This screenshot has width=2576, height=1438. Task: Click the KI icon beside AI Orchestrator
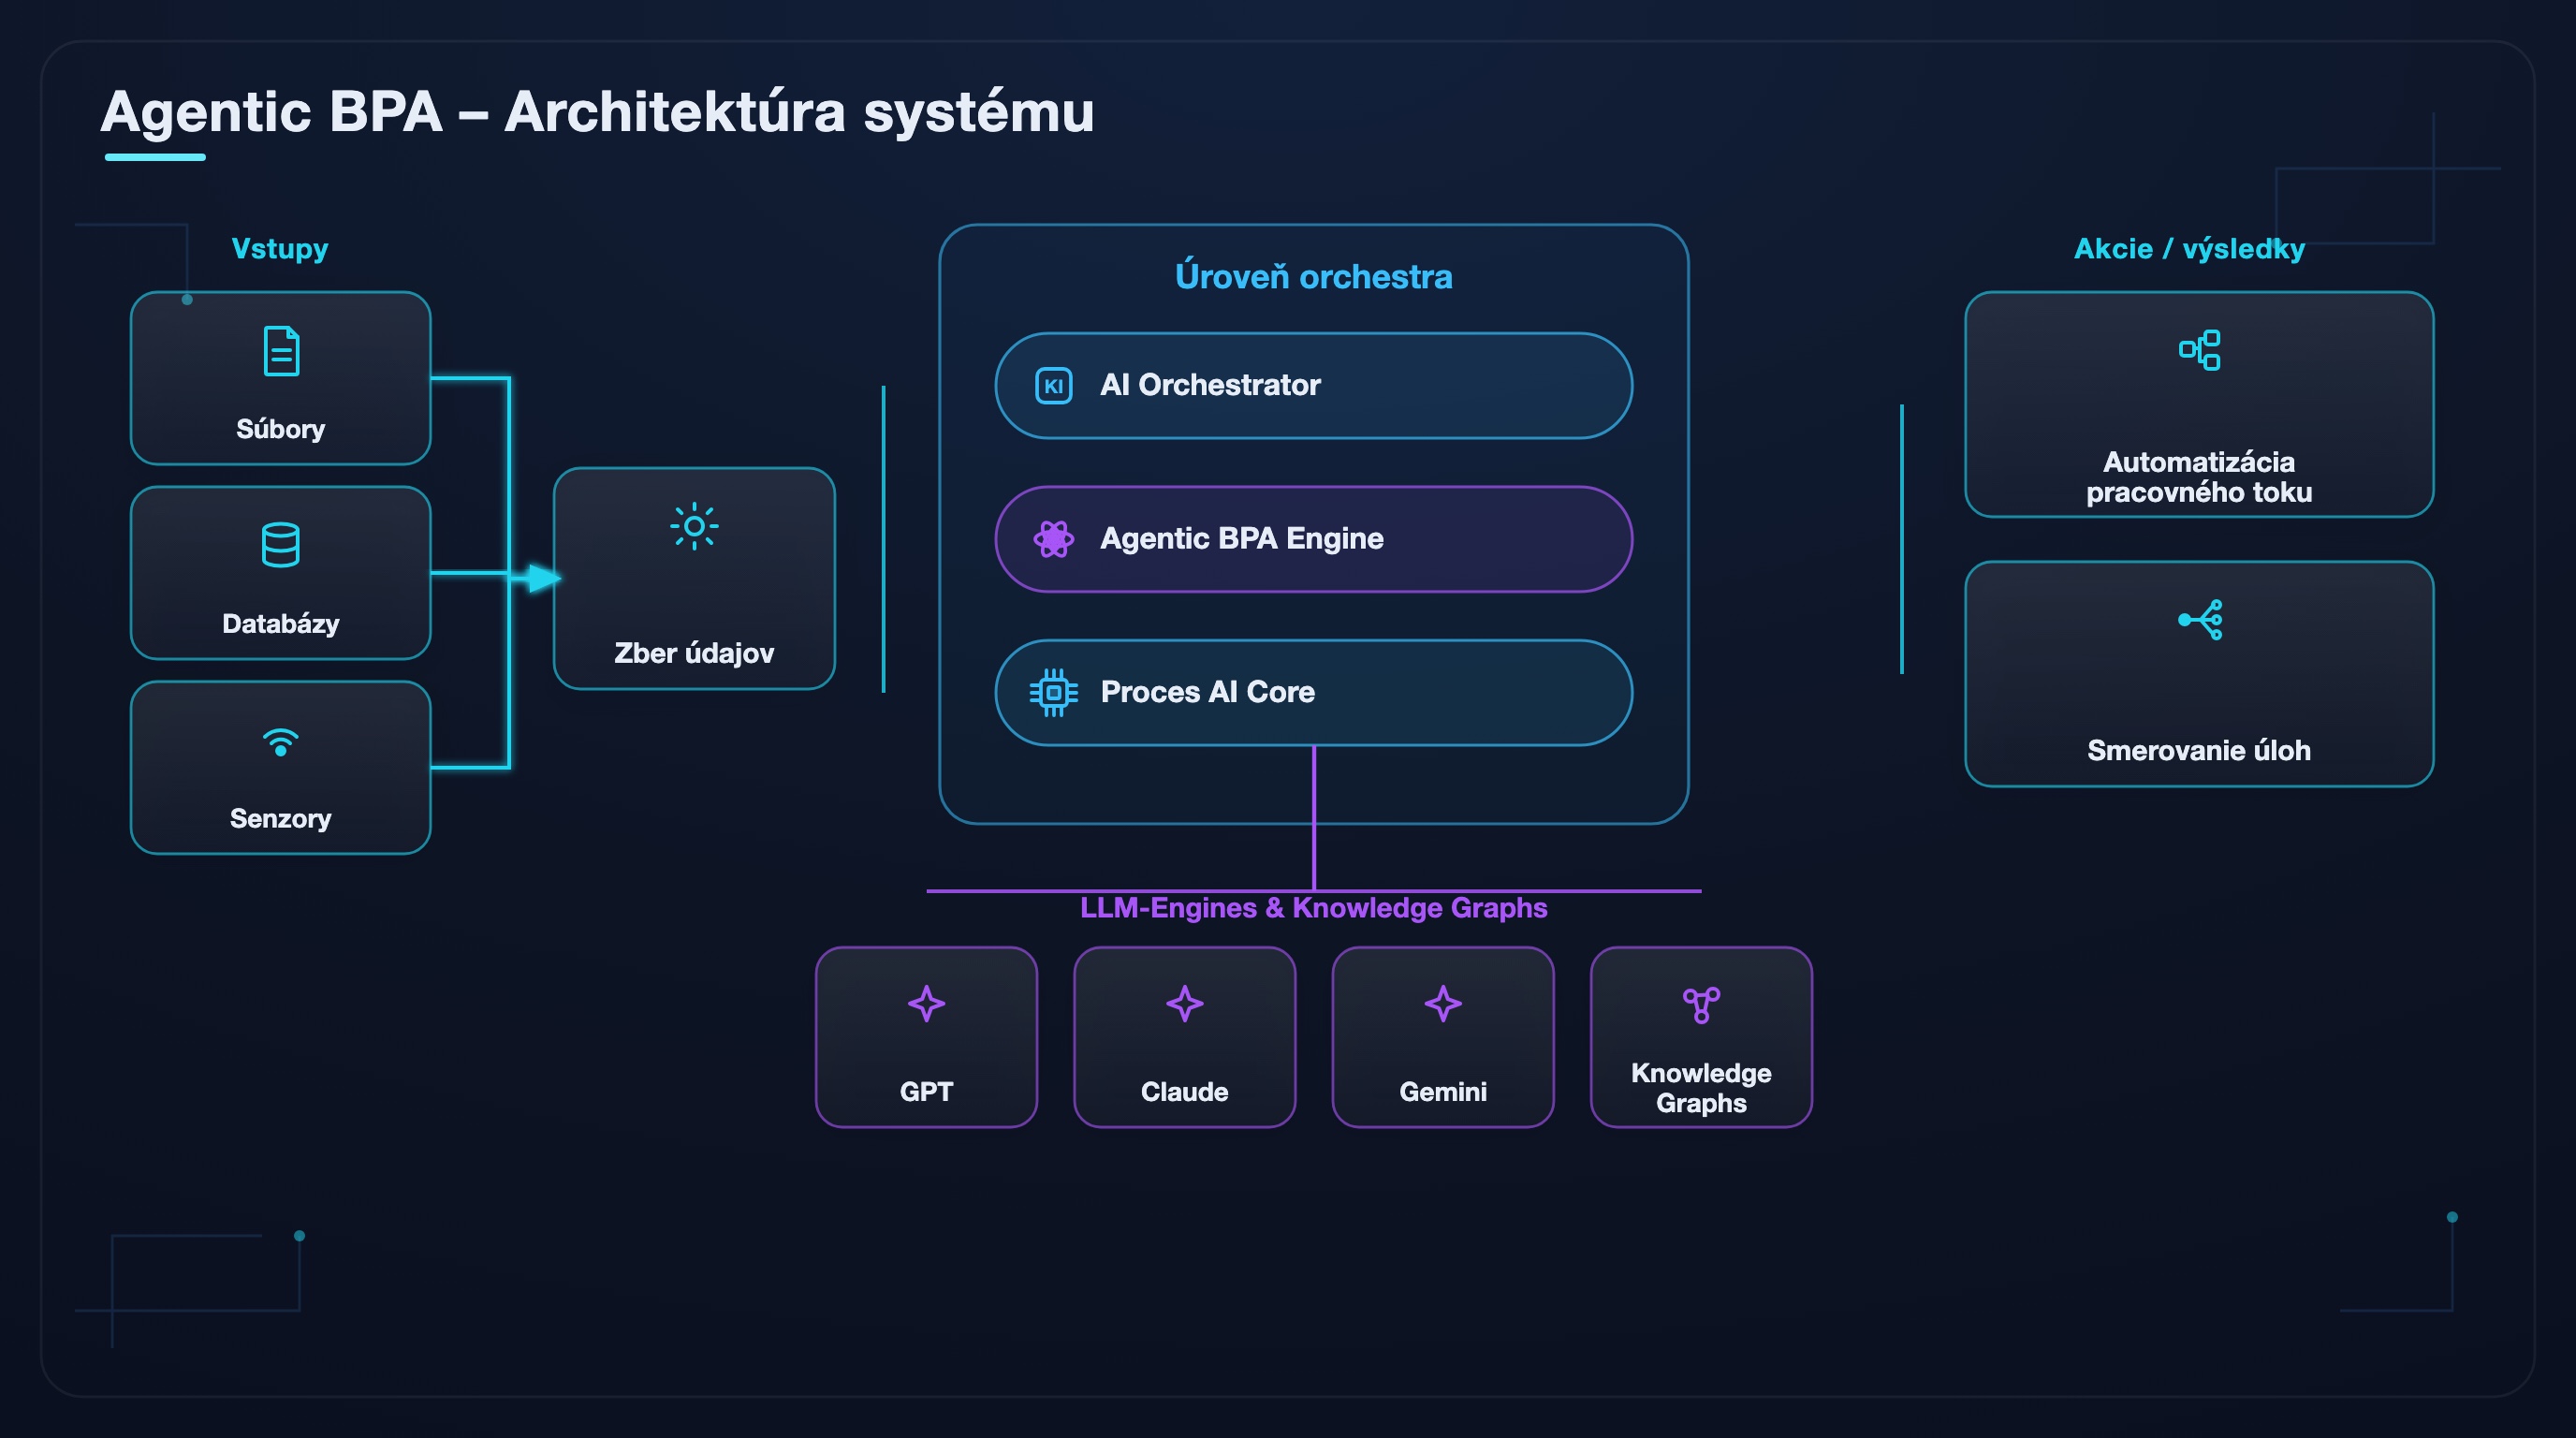coord(1053,386)
